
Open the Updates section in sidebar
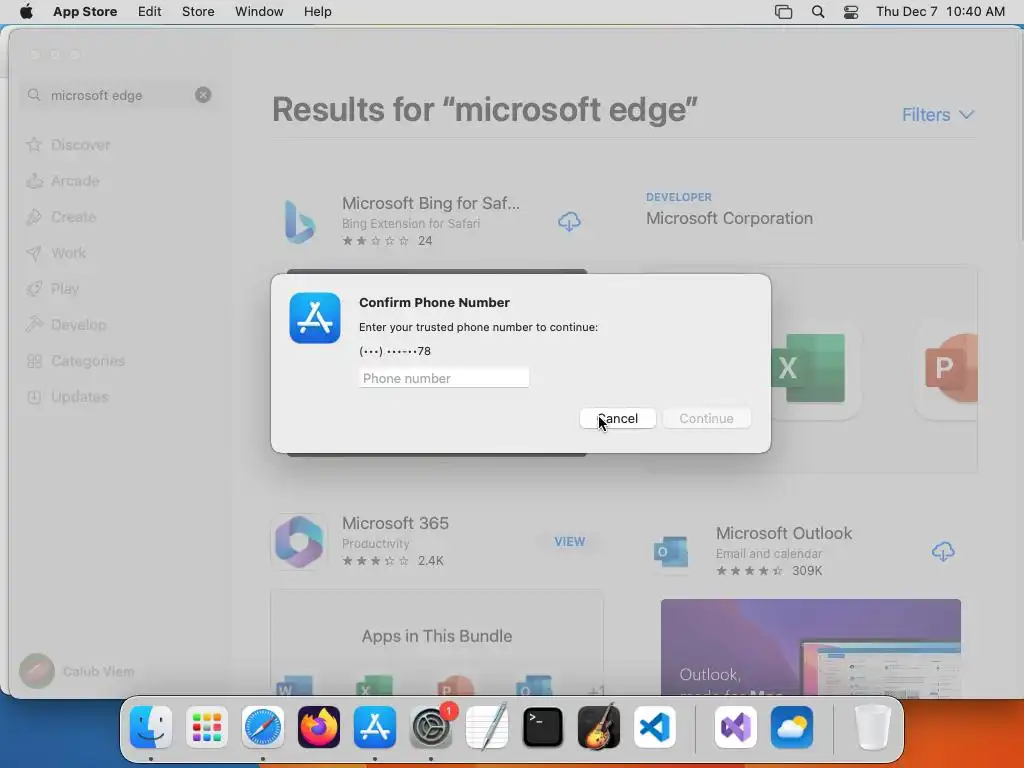pyautogui.click(x=67, y=396)
